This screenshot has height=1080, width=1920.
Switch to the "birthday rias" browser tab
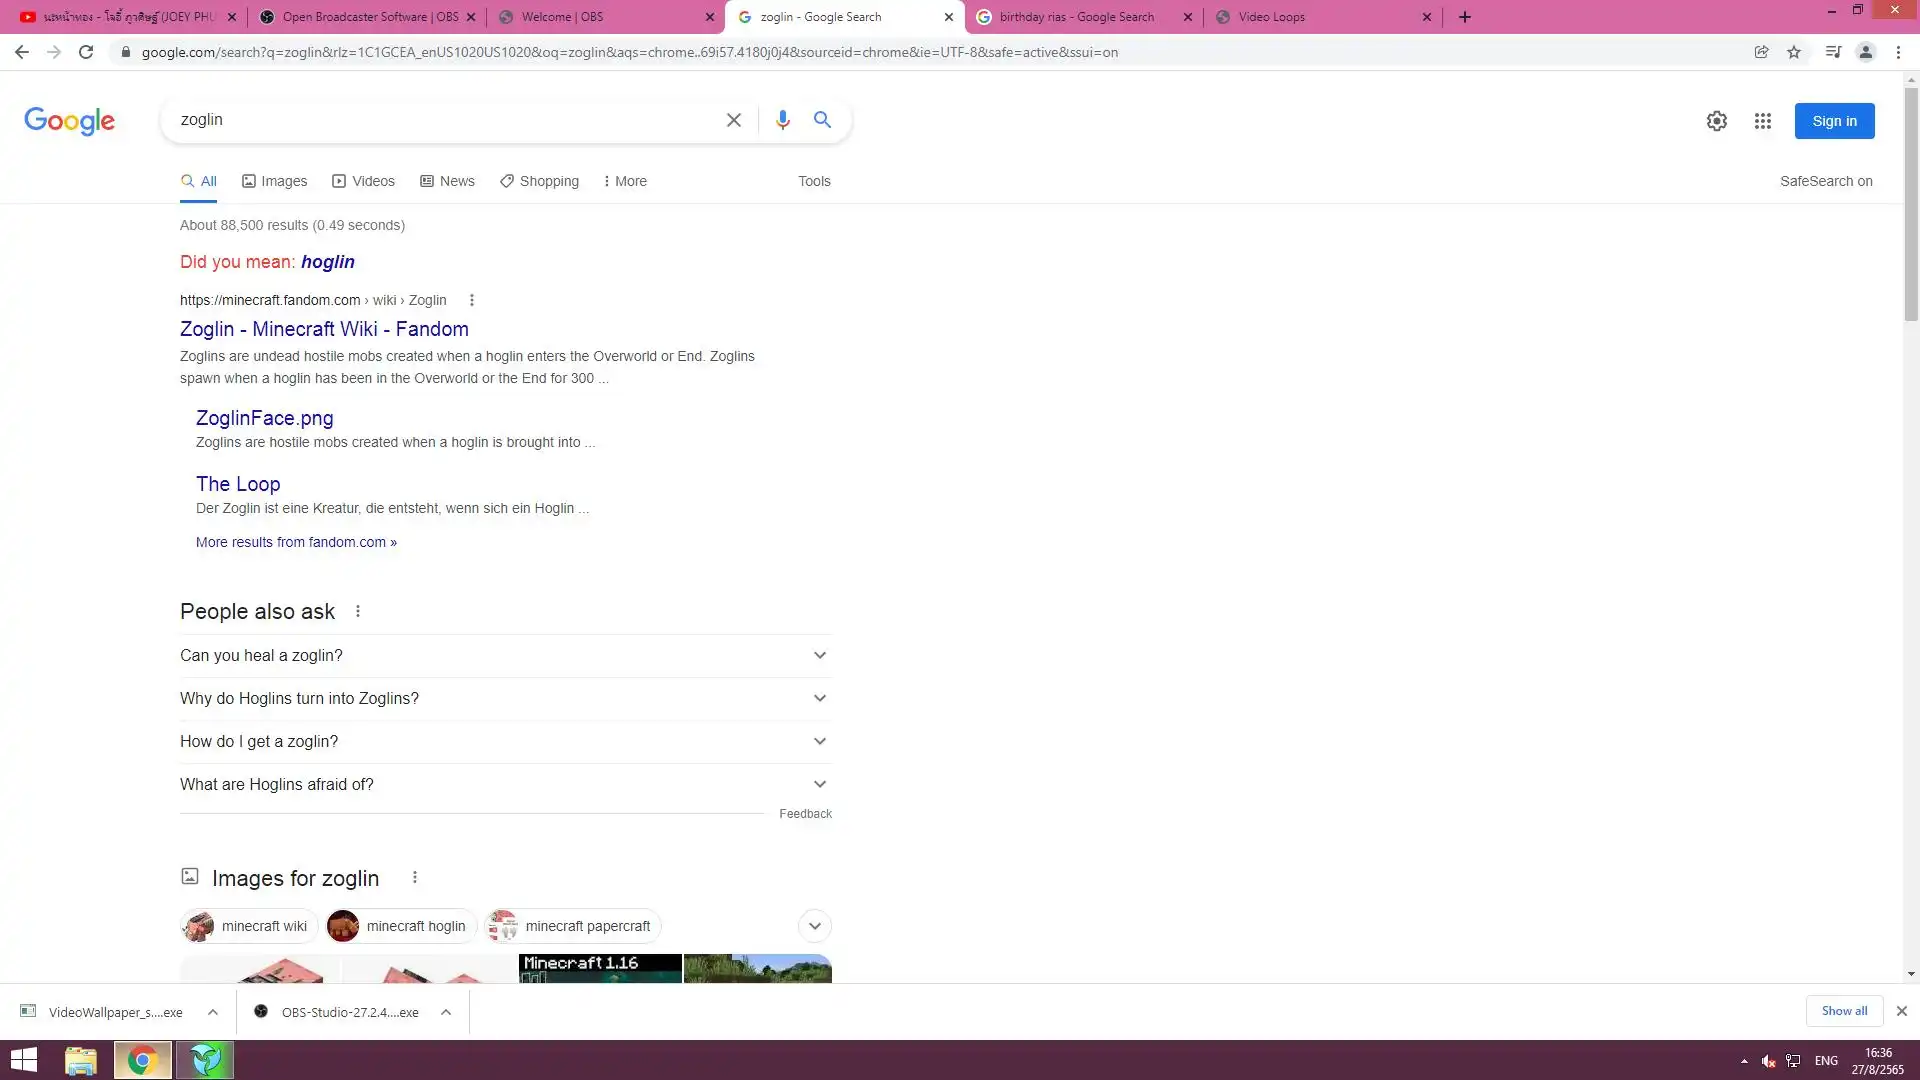(x=1076, y=17)
